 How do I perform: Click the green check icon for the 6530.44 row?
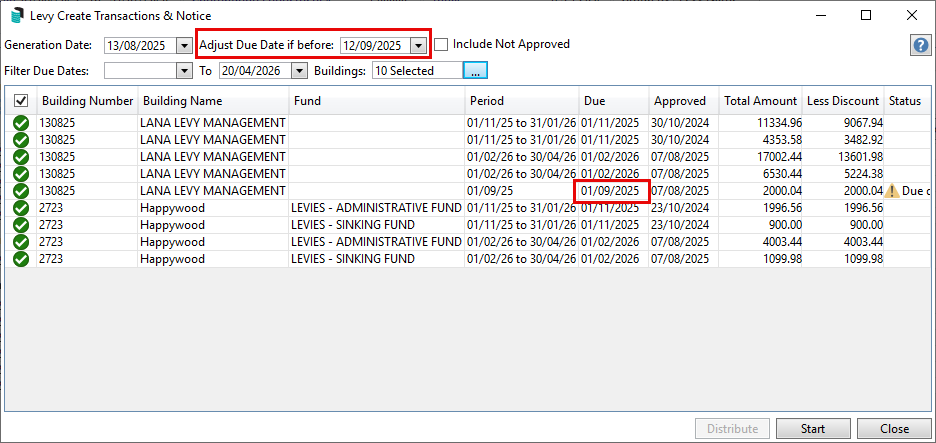click(21, 174)
